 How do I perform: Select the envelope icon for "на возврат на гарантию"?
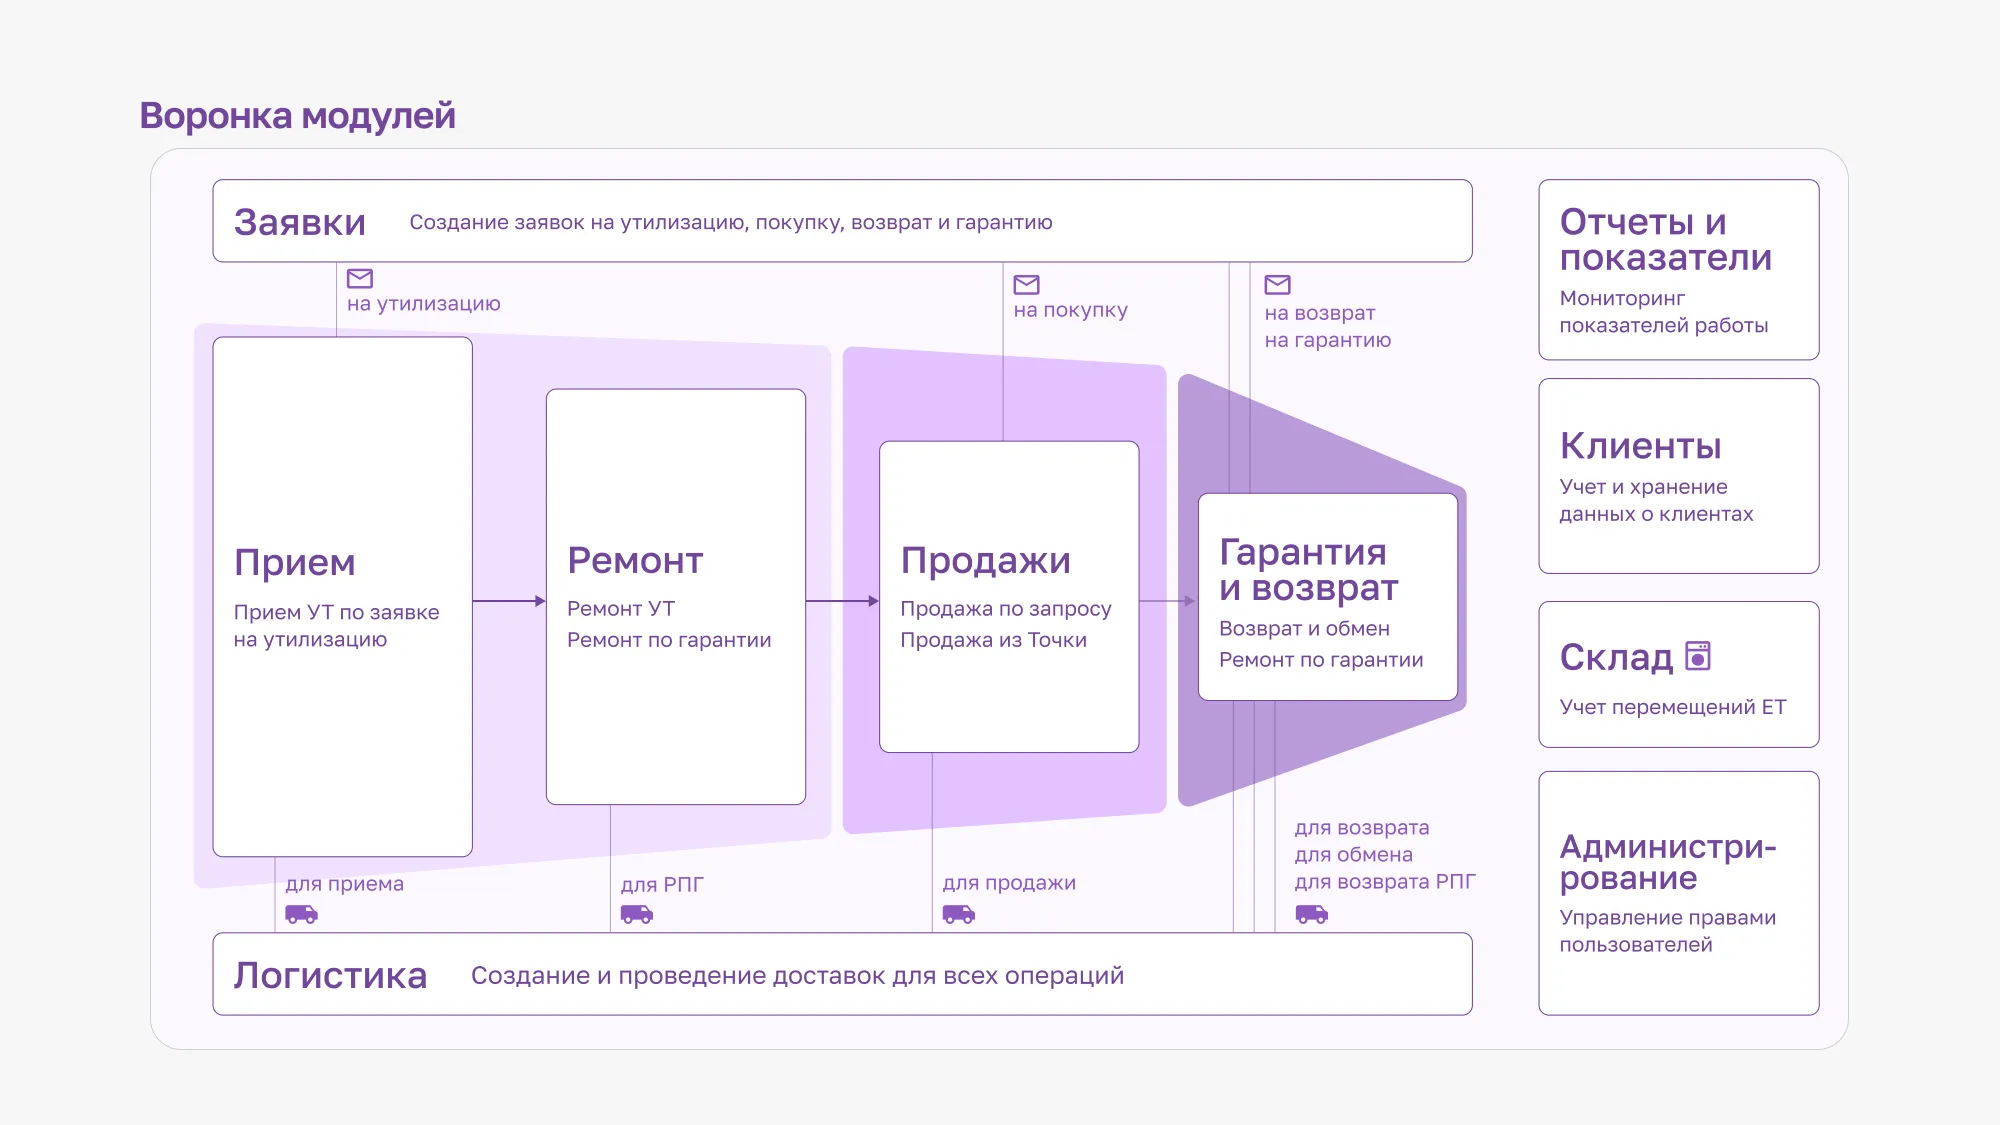click(1279, 283)
